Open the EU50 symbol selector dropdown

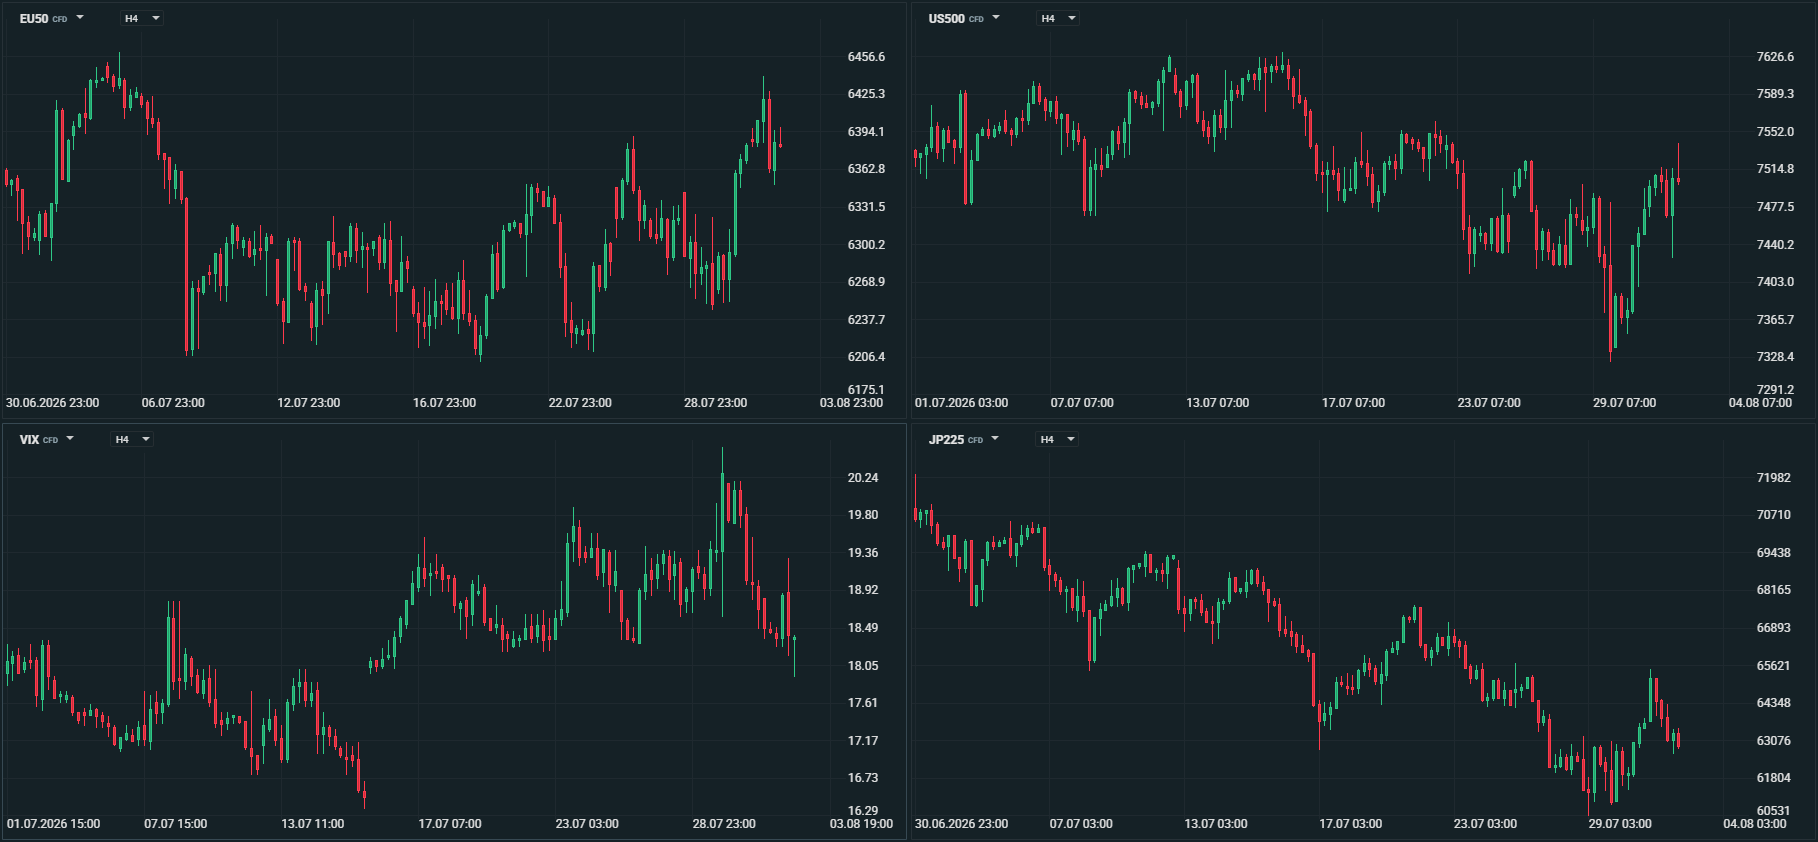point(51,18)
